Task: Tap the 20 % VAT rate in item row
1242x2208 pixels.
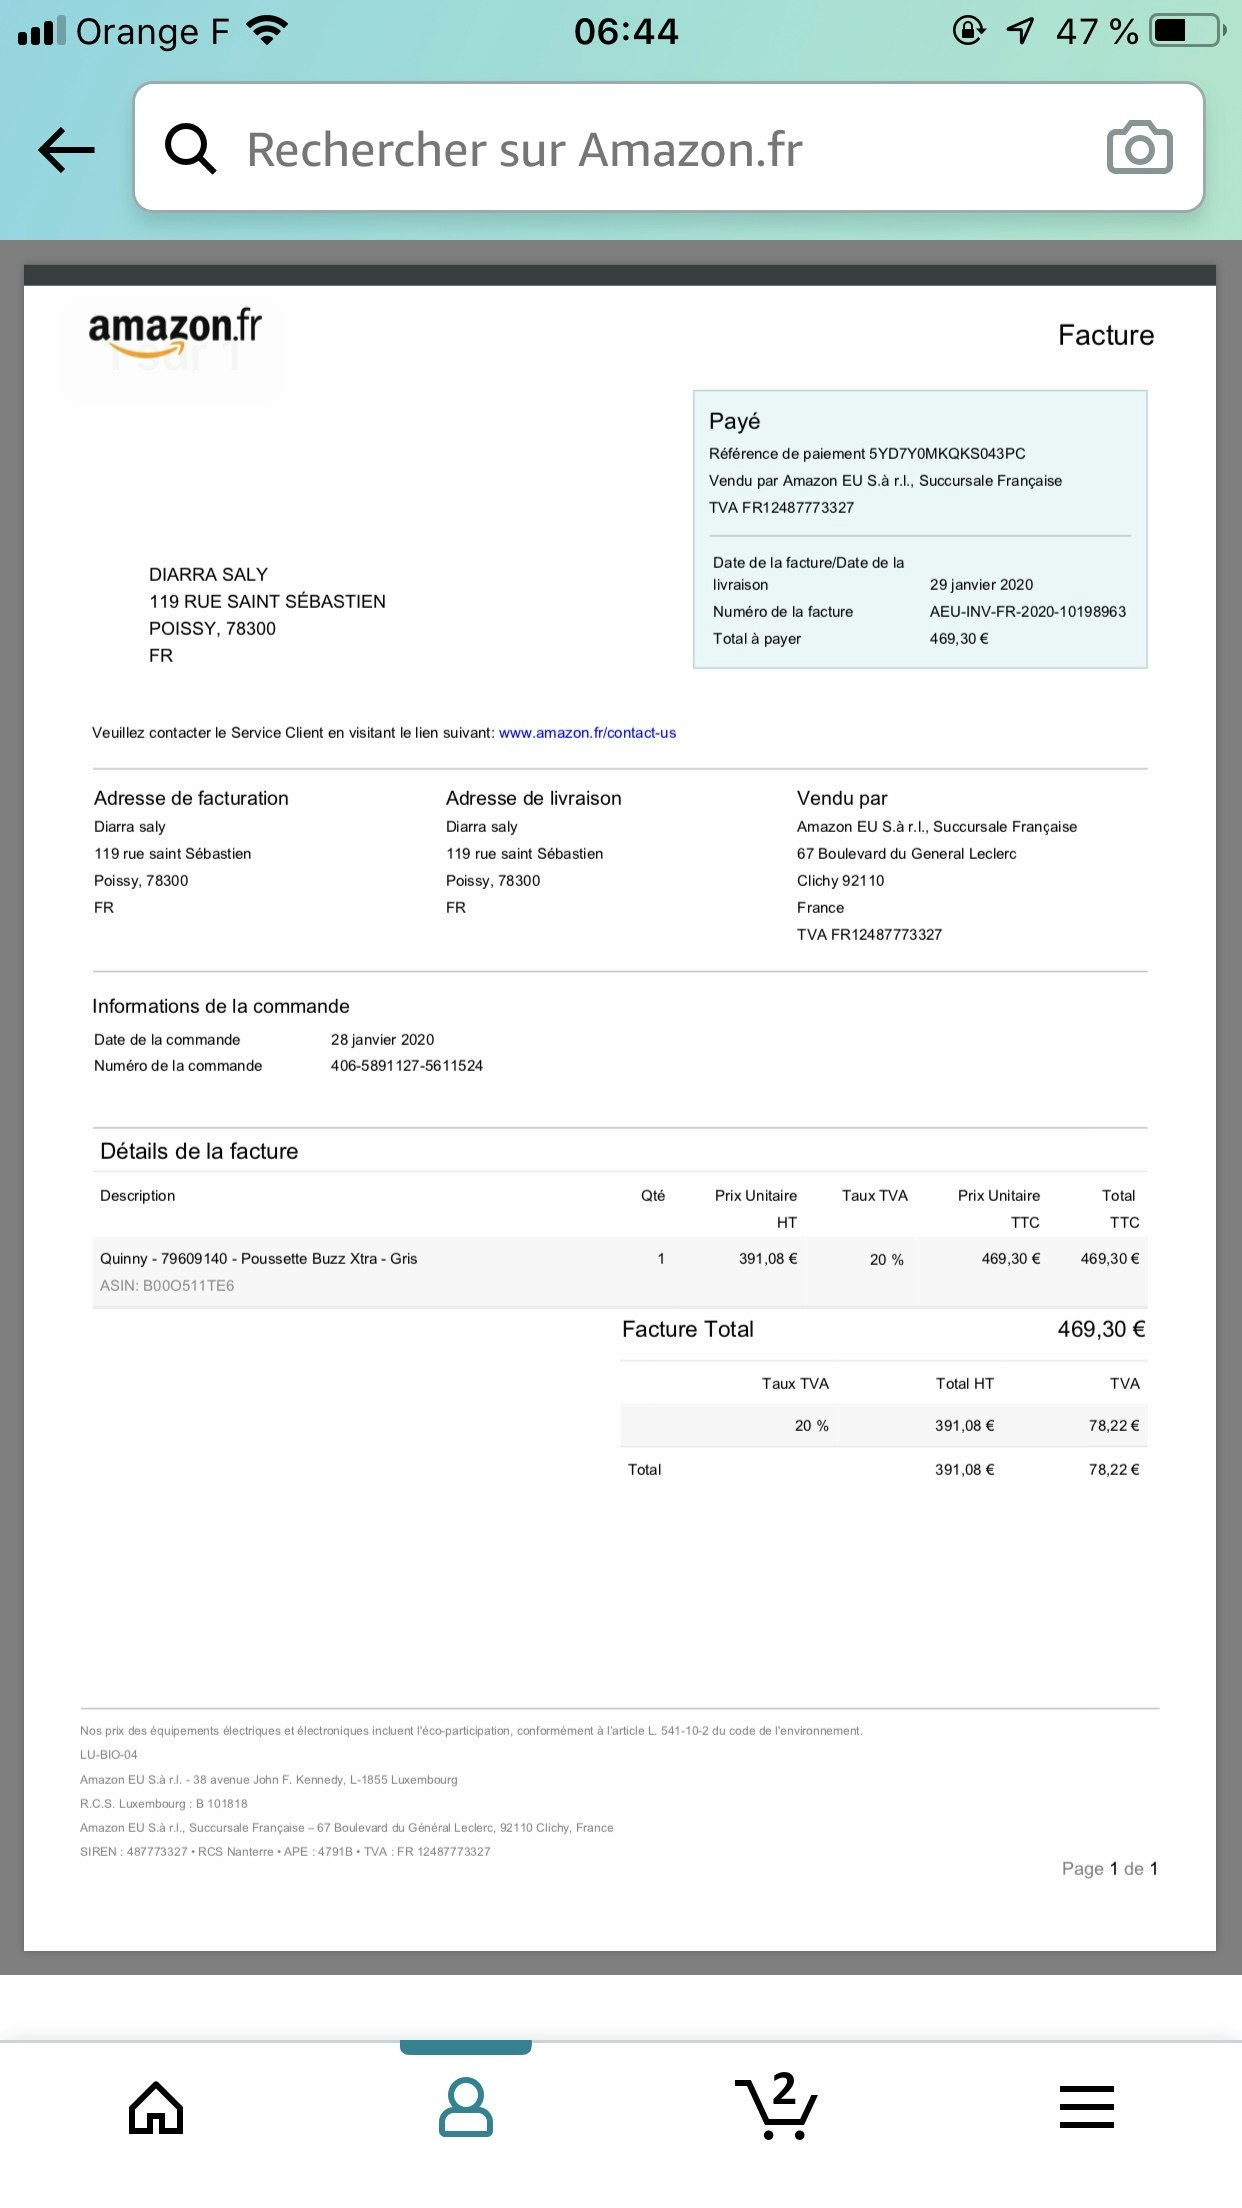Action: point(887,1260)
